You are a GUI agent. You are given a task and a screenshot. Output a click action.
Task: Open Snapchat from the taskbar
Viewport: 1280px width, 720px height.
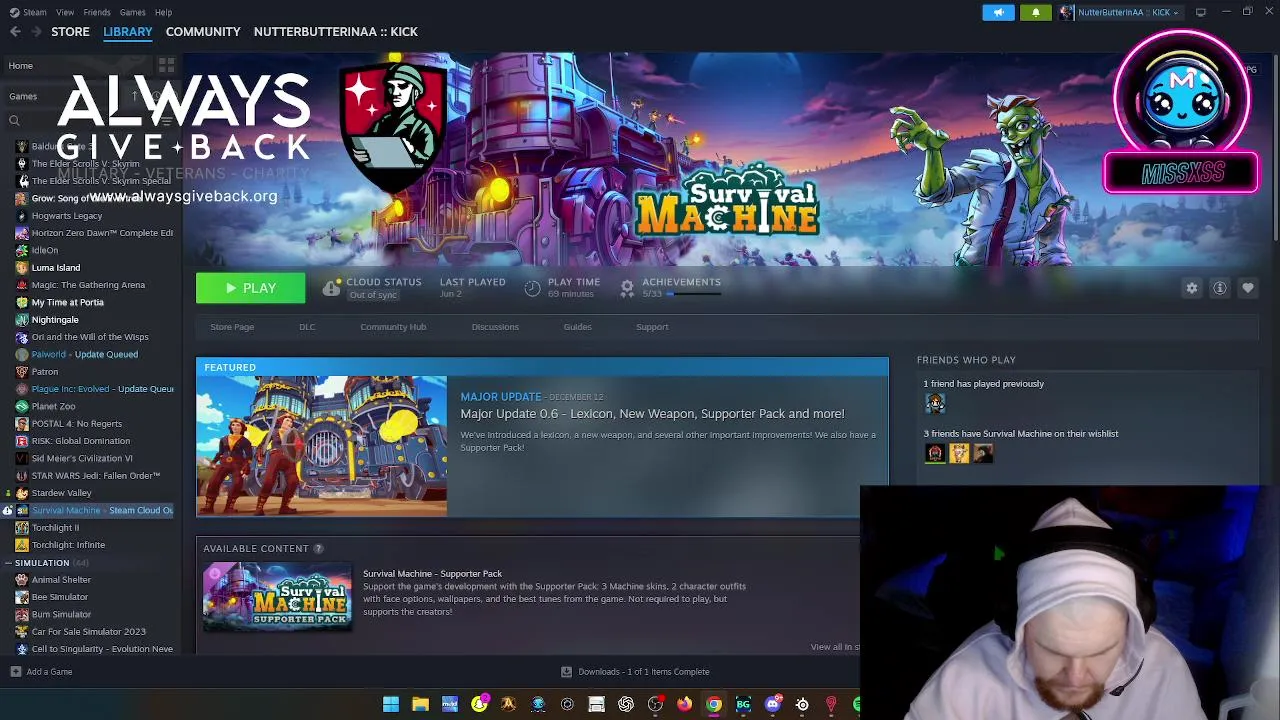(479, 705)
